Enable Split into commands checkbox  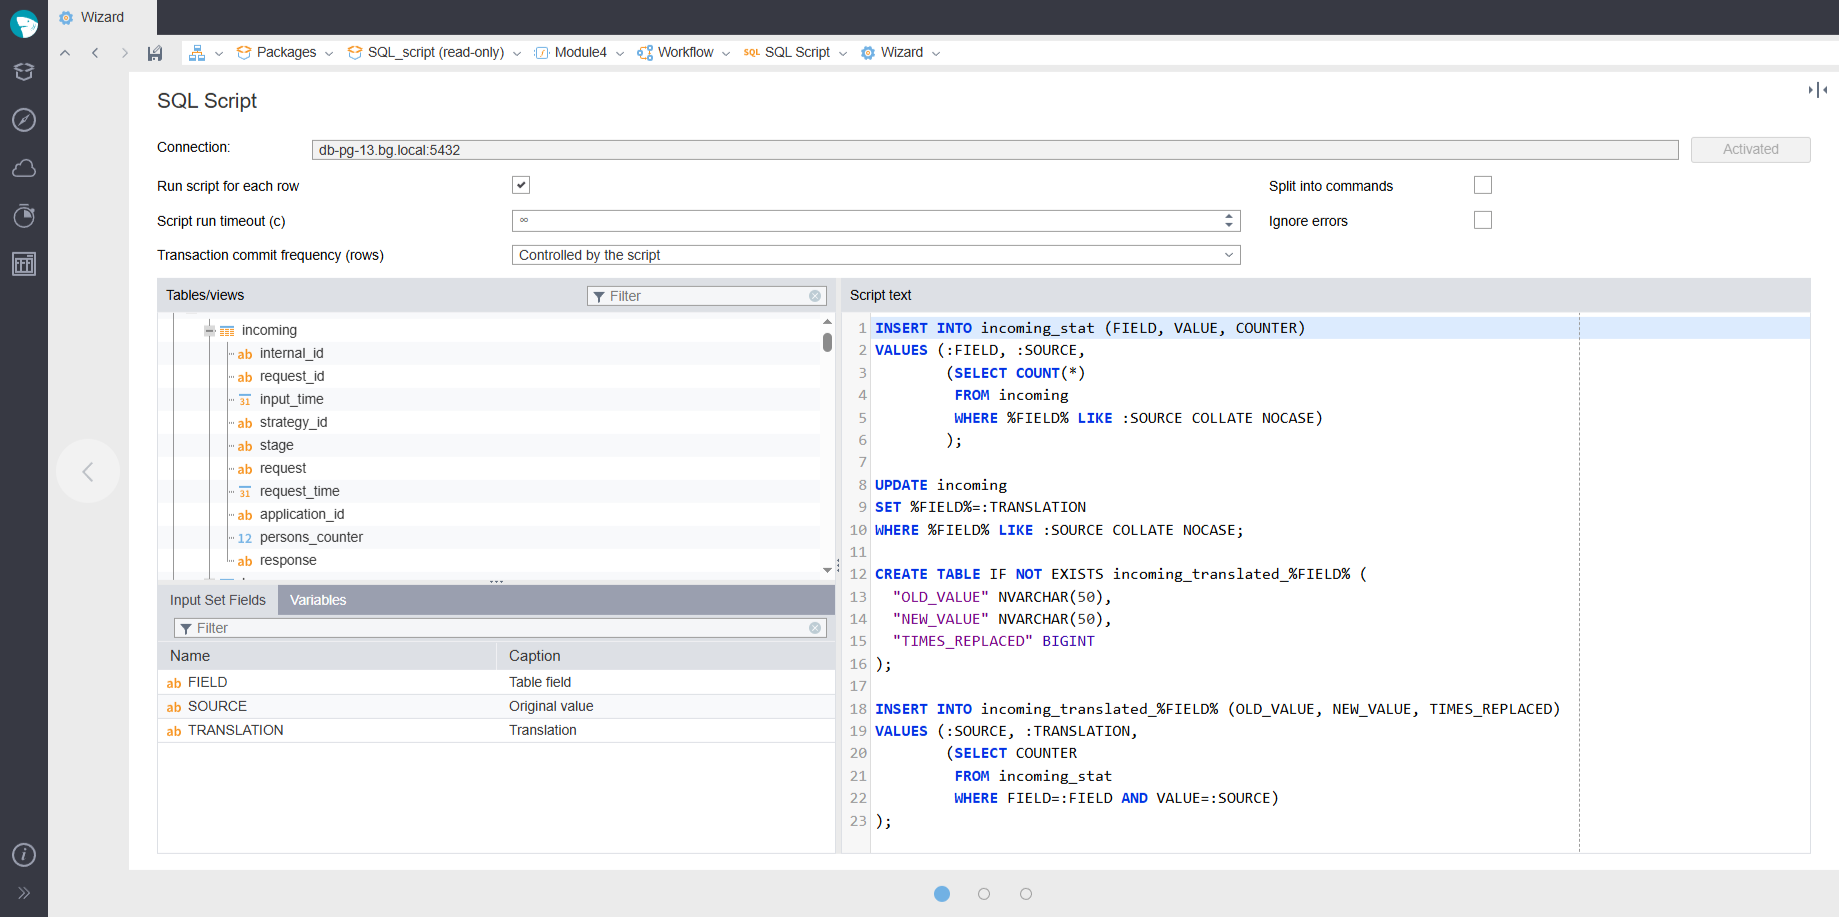(x=1482, y=185)
